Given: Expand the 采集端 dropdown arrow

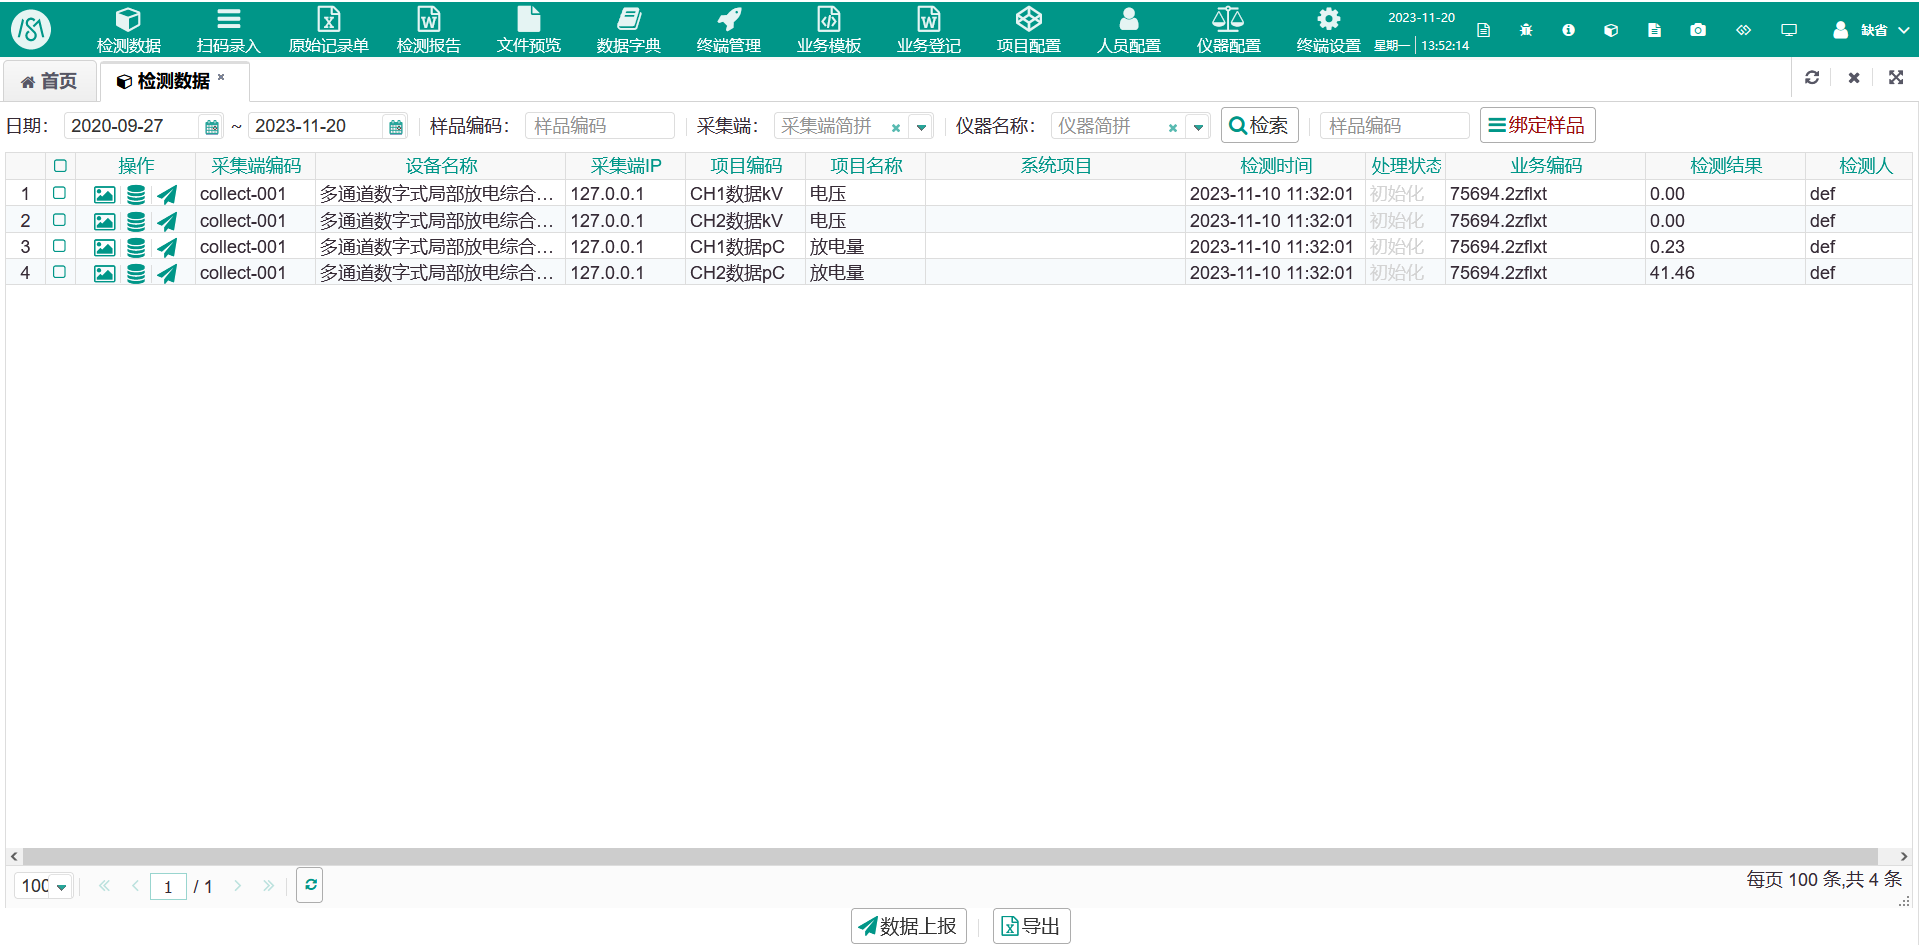Looking at the screenshot, I should (921, 127).
